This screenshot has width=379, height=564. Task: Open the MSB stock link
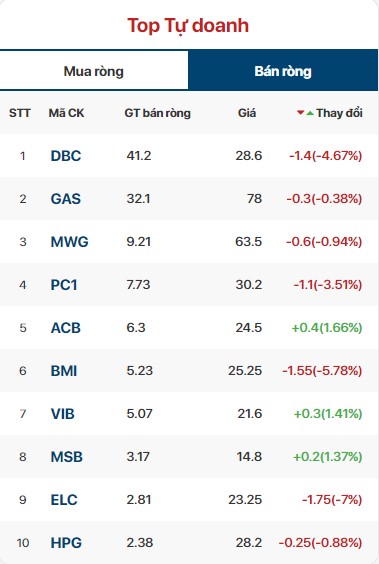[67, 456]
